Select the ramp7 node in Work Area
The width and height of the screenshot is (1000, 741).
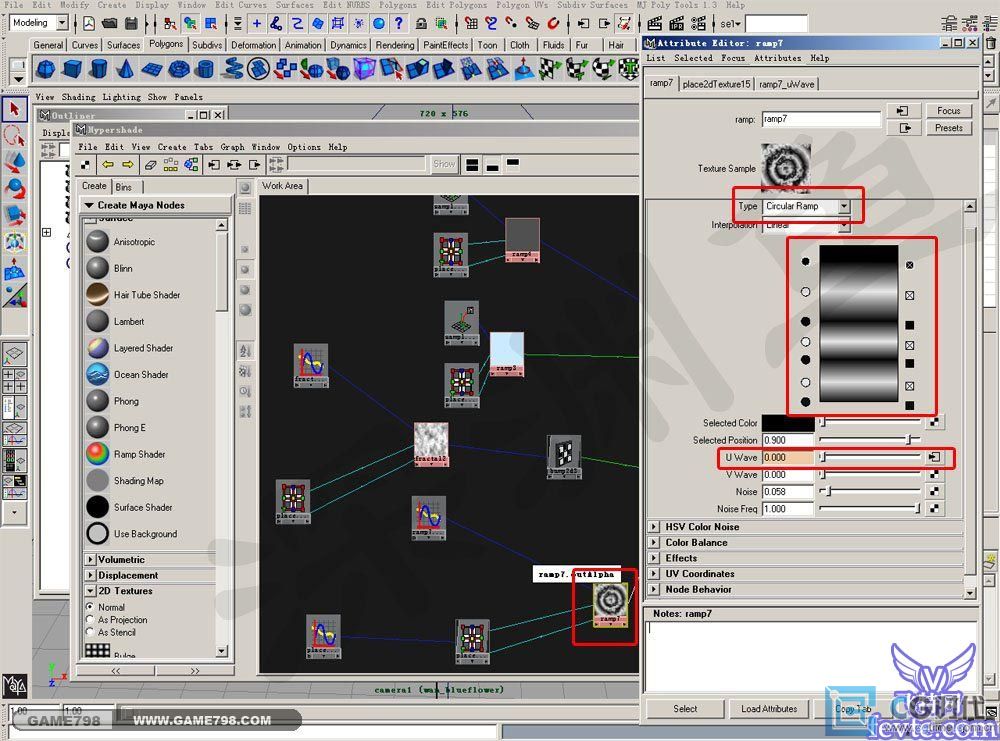tap(610, 605)
